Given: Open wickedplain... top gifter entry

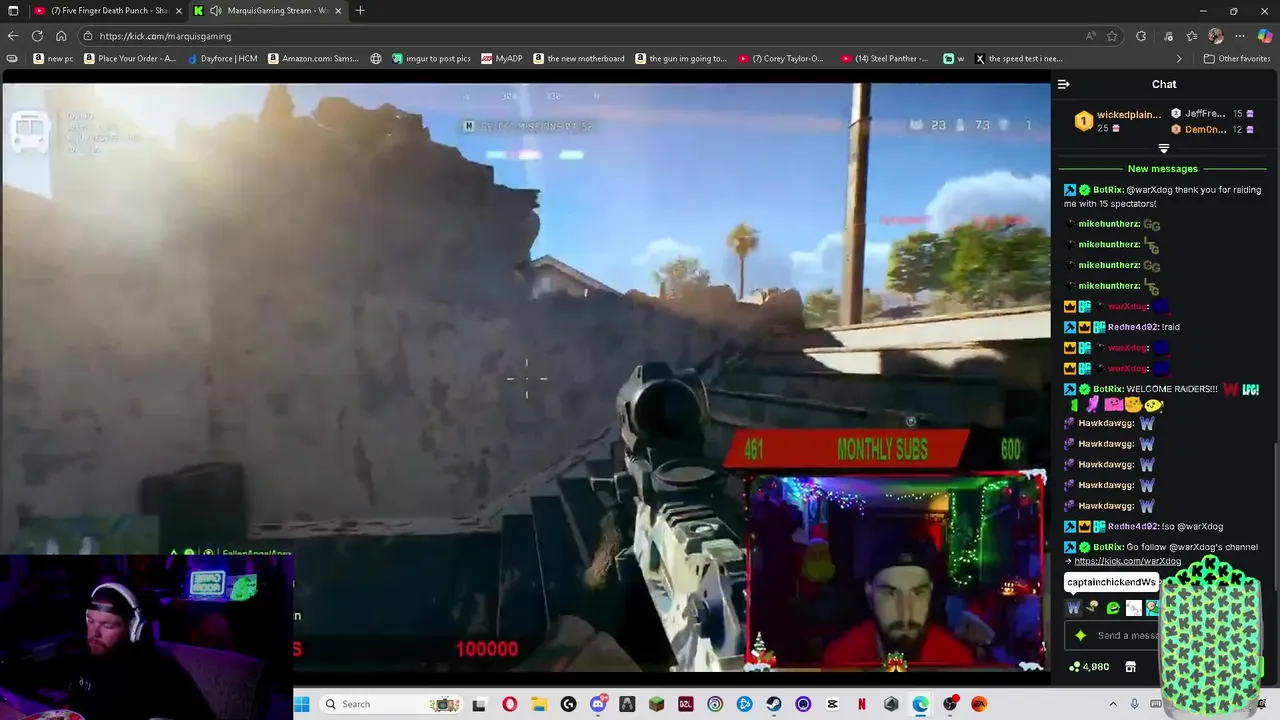Looking at the screenshot, I should point(1117,121).
